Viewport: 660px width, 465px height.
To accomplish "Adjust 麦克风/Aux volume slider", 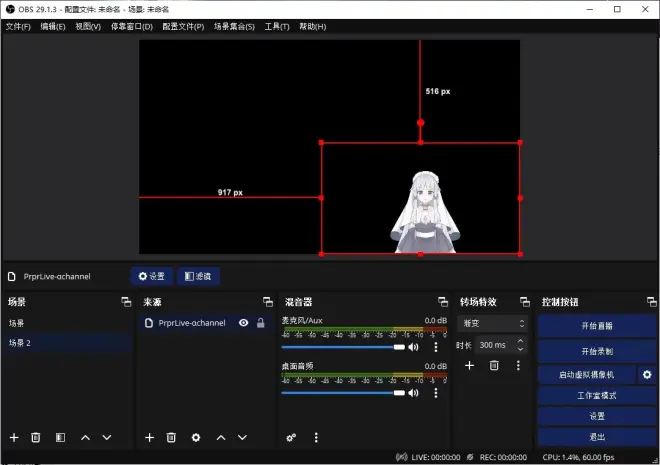I will coord(343,347).
